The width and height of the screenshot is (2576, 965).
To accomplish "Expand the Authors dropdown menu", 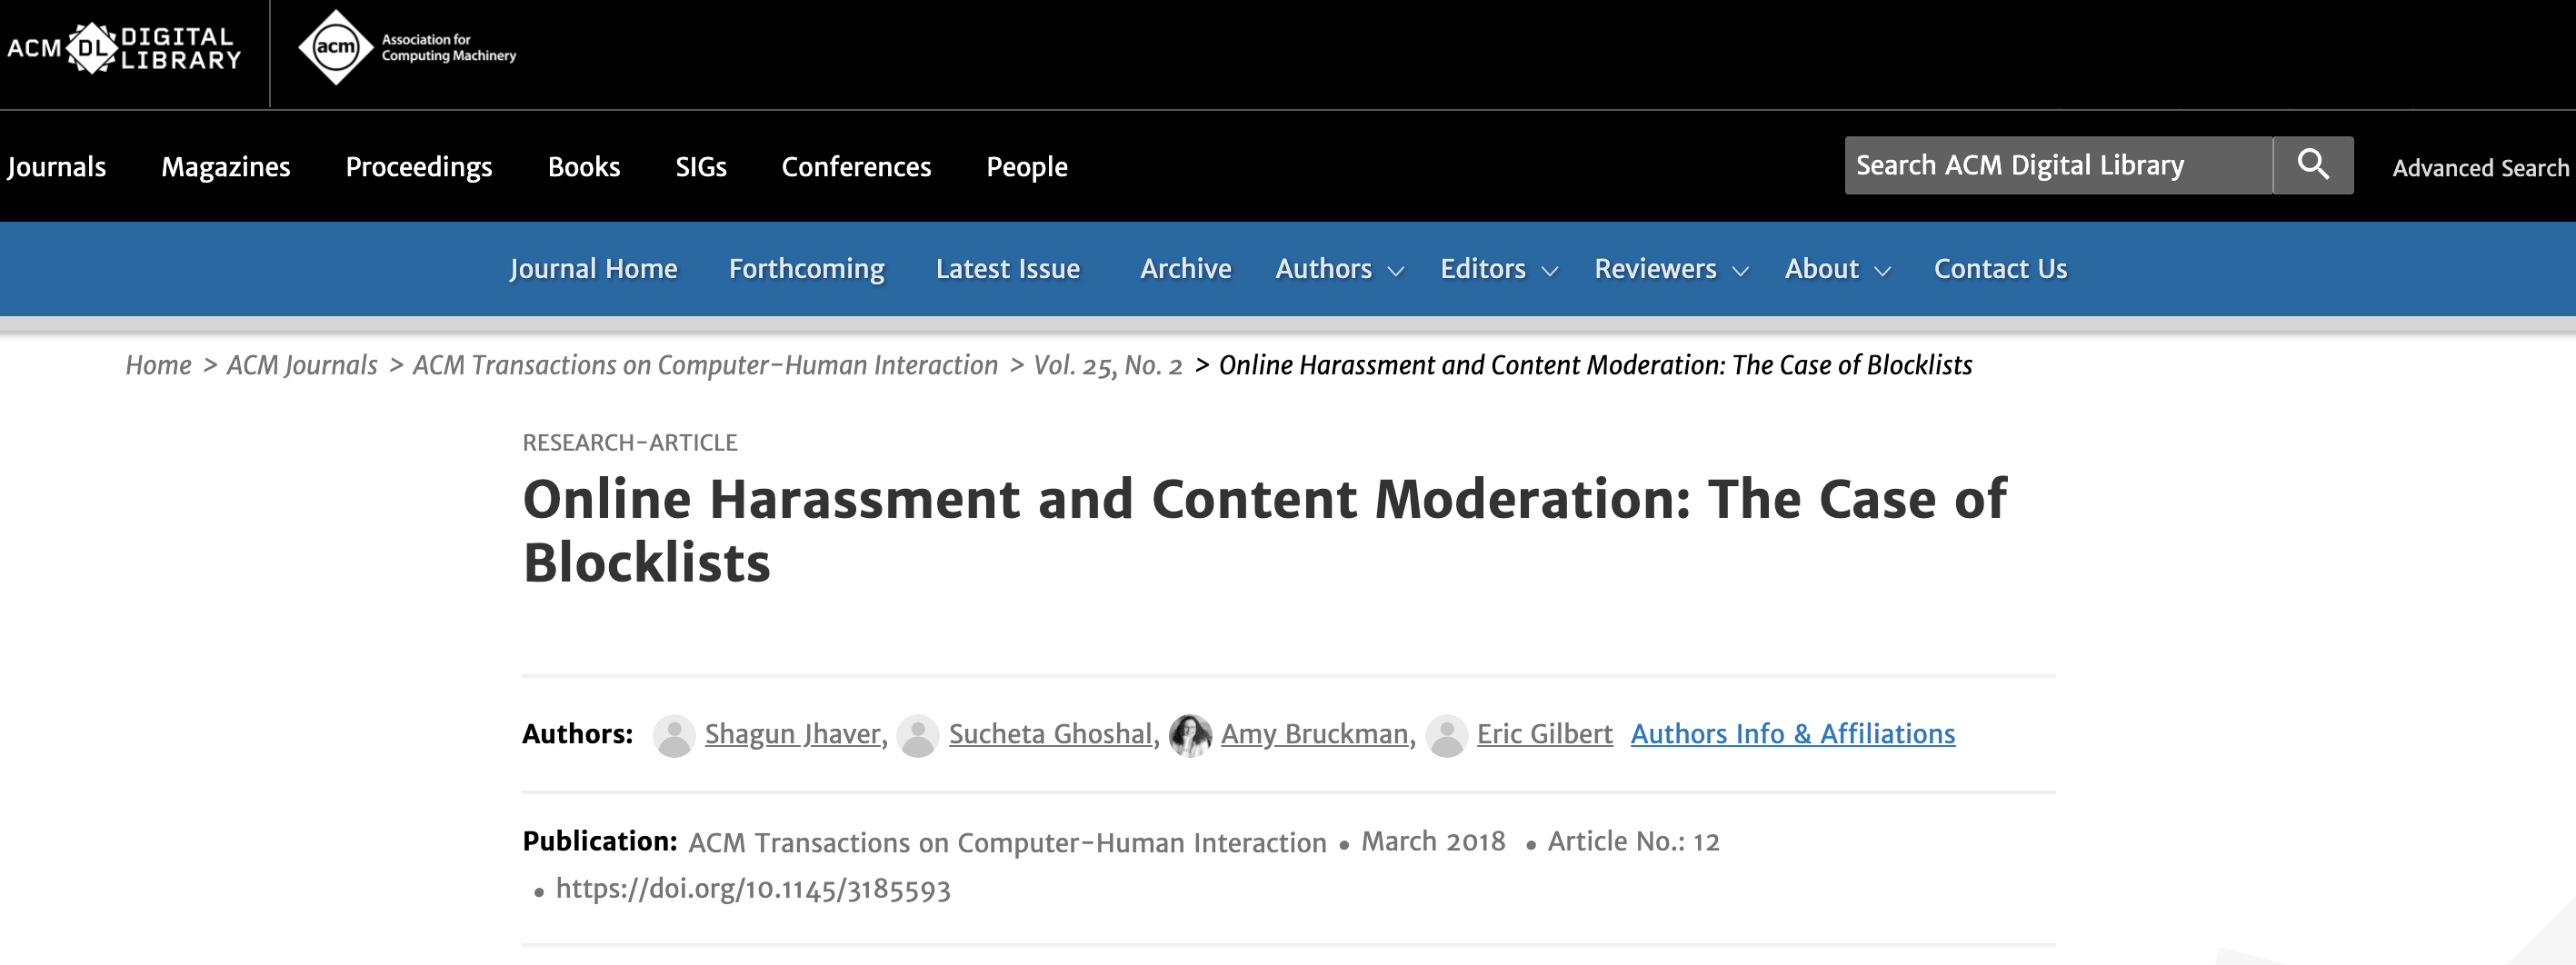I will click(1340, 268).
